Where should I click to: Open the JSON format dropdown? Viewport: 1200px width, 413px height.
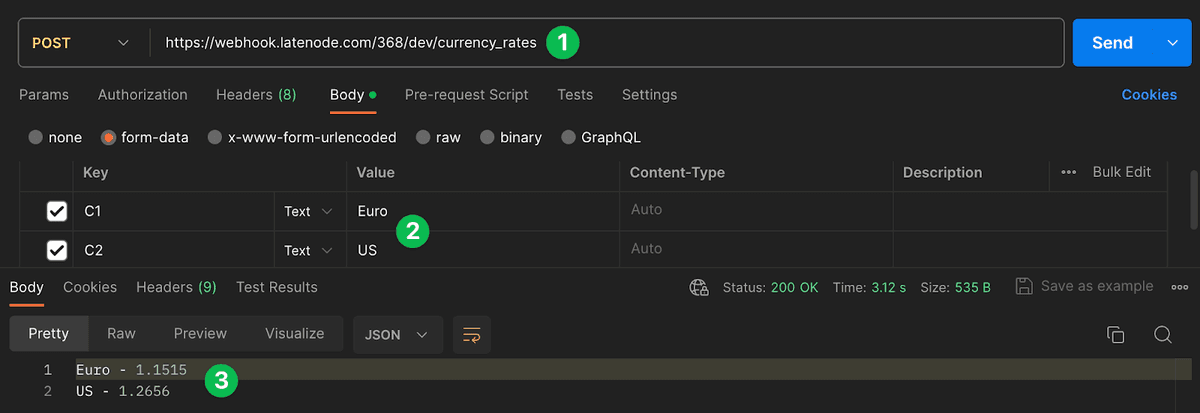pos(398,334)
